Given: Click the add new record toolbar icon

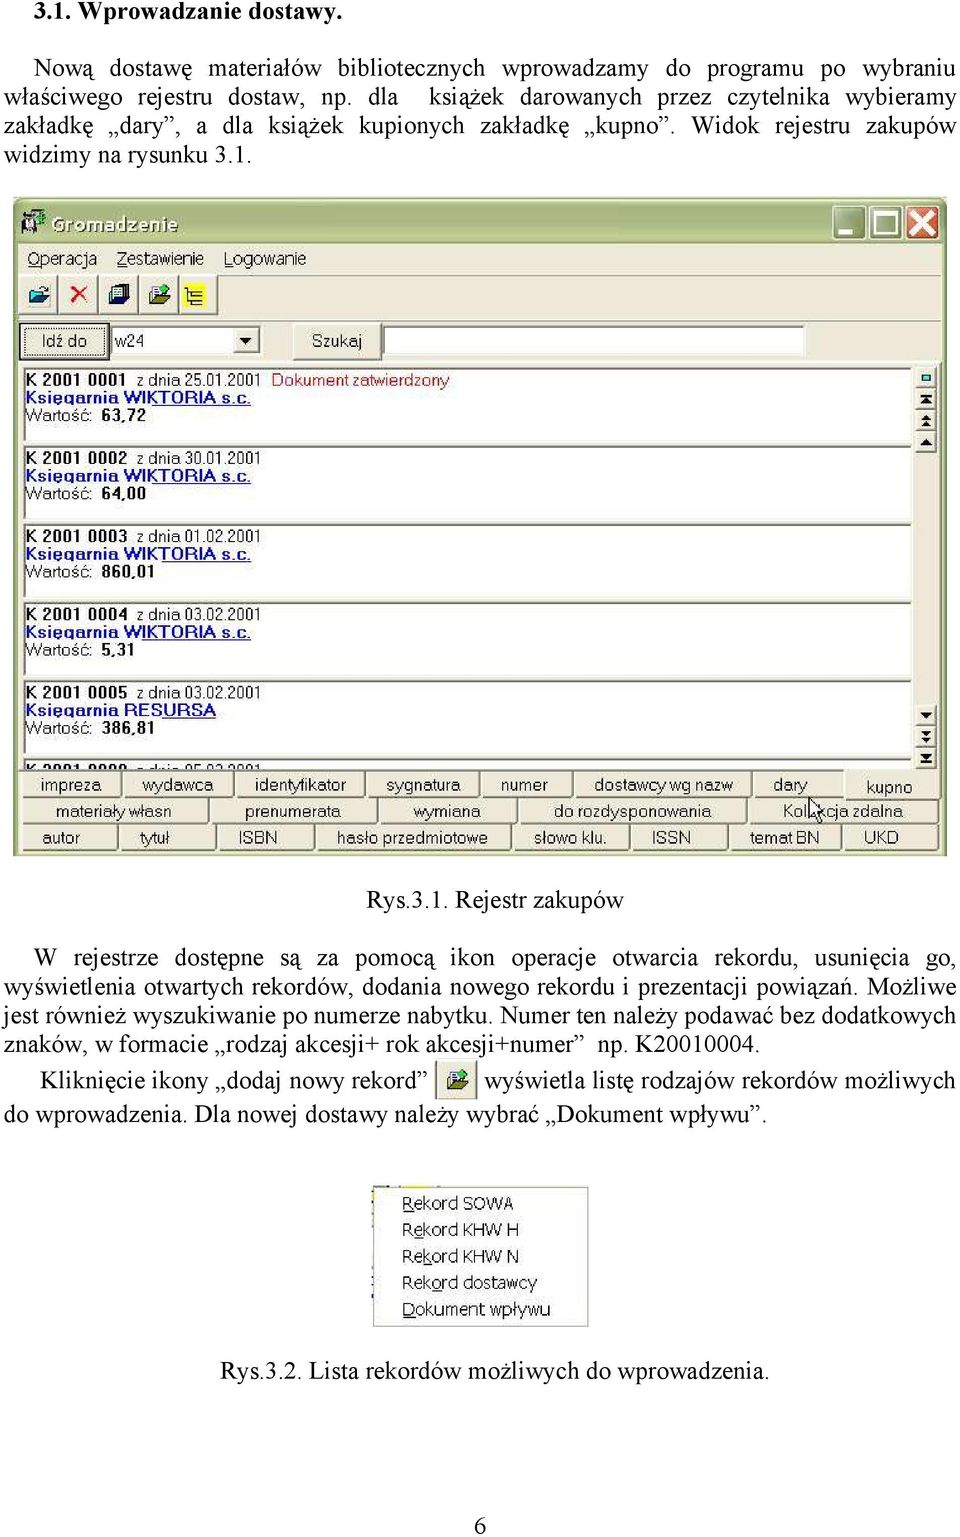Looking at the screenshot, I should click(158, 294).
